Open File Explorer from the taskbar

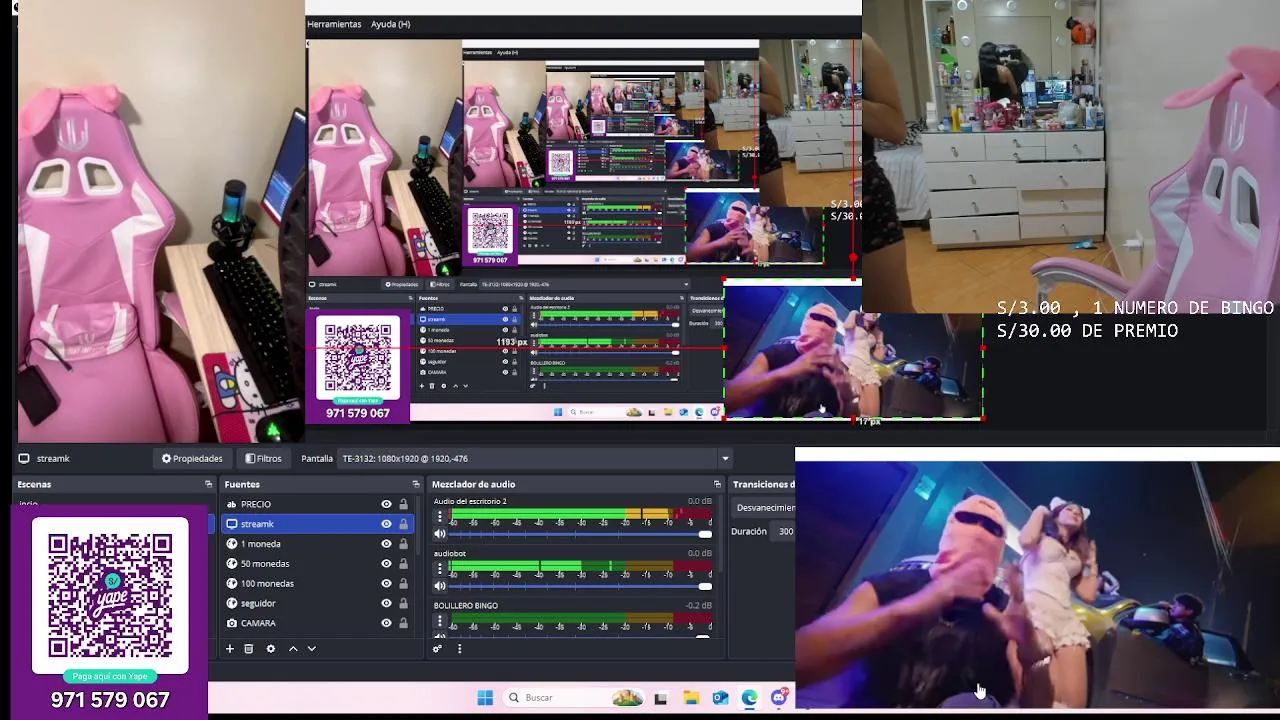click(x=691, y=698)
